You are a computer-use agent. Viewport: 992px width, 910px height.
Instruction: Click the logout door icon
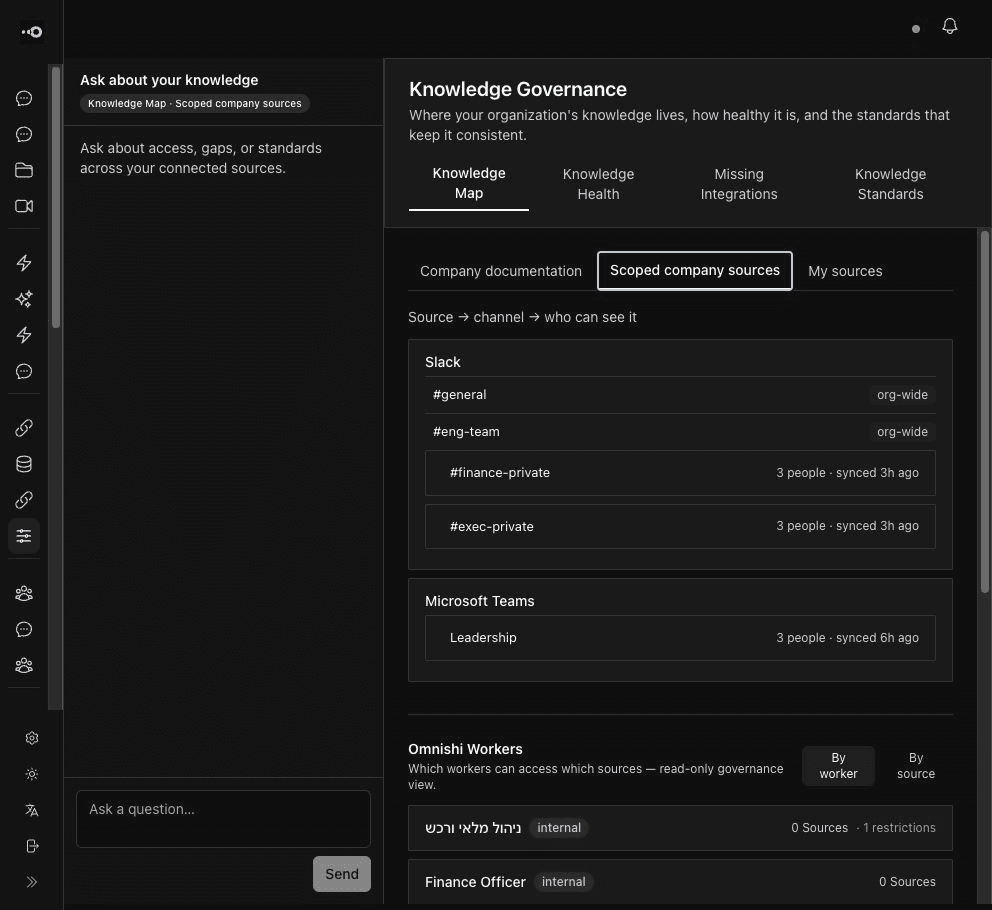pyautogui.click(x=32, y=846)
